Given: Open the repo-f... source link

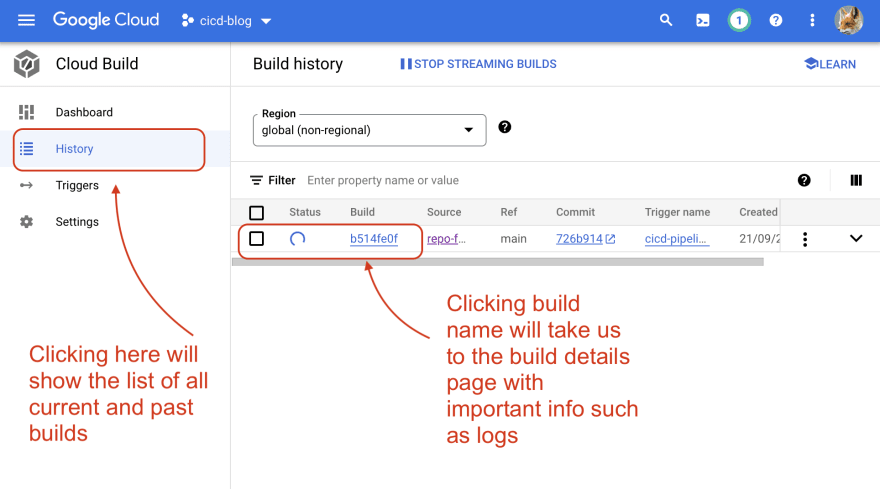Looking at the screenshot, I should [446, 239].
